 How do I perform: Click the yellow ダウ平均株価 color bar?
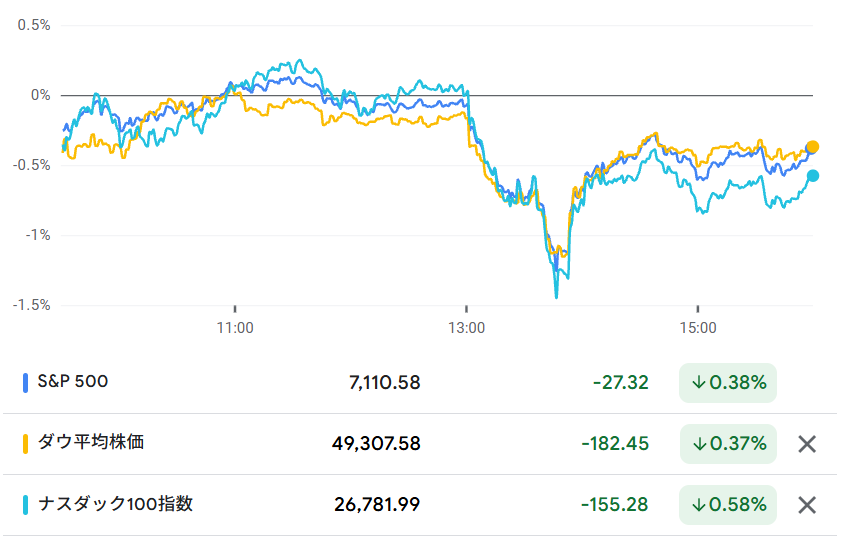(x=26, y=443)
